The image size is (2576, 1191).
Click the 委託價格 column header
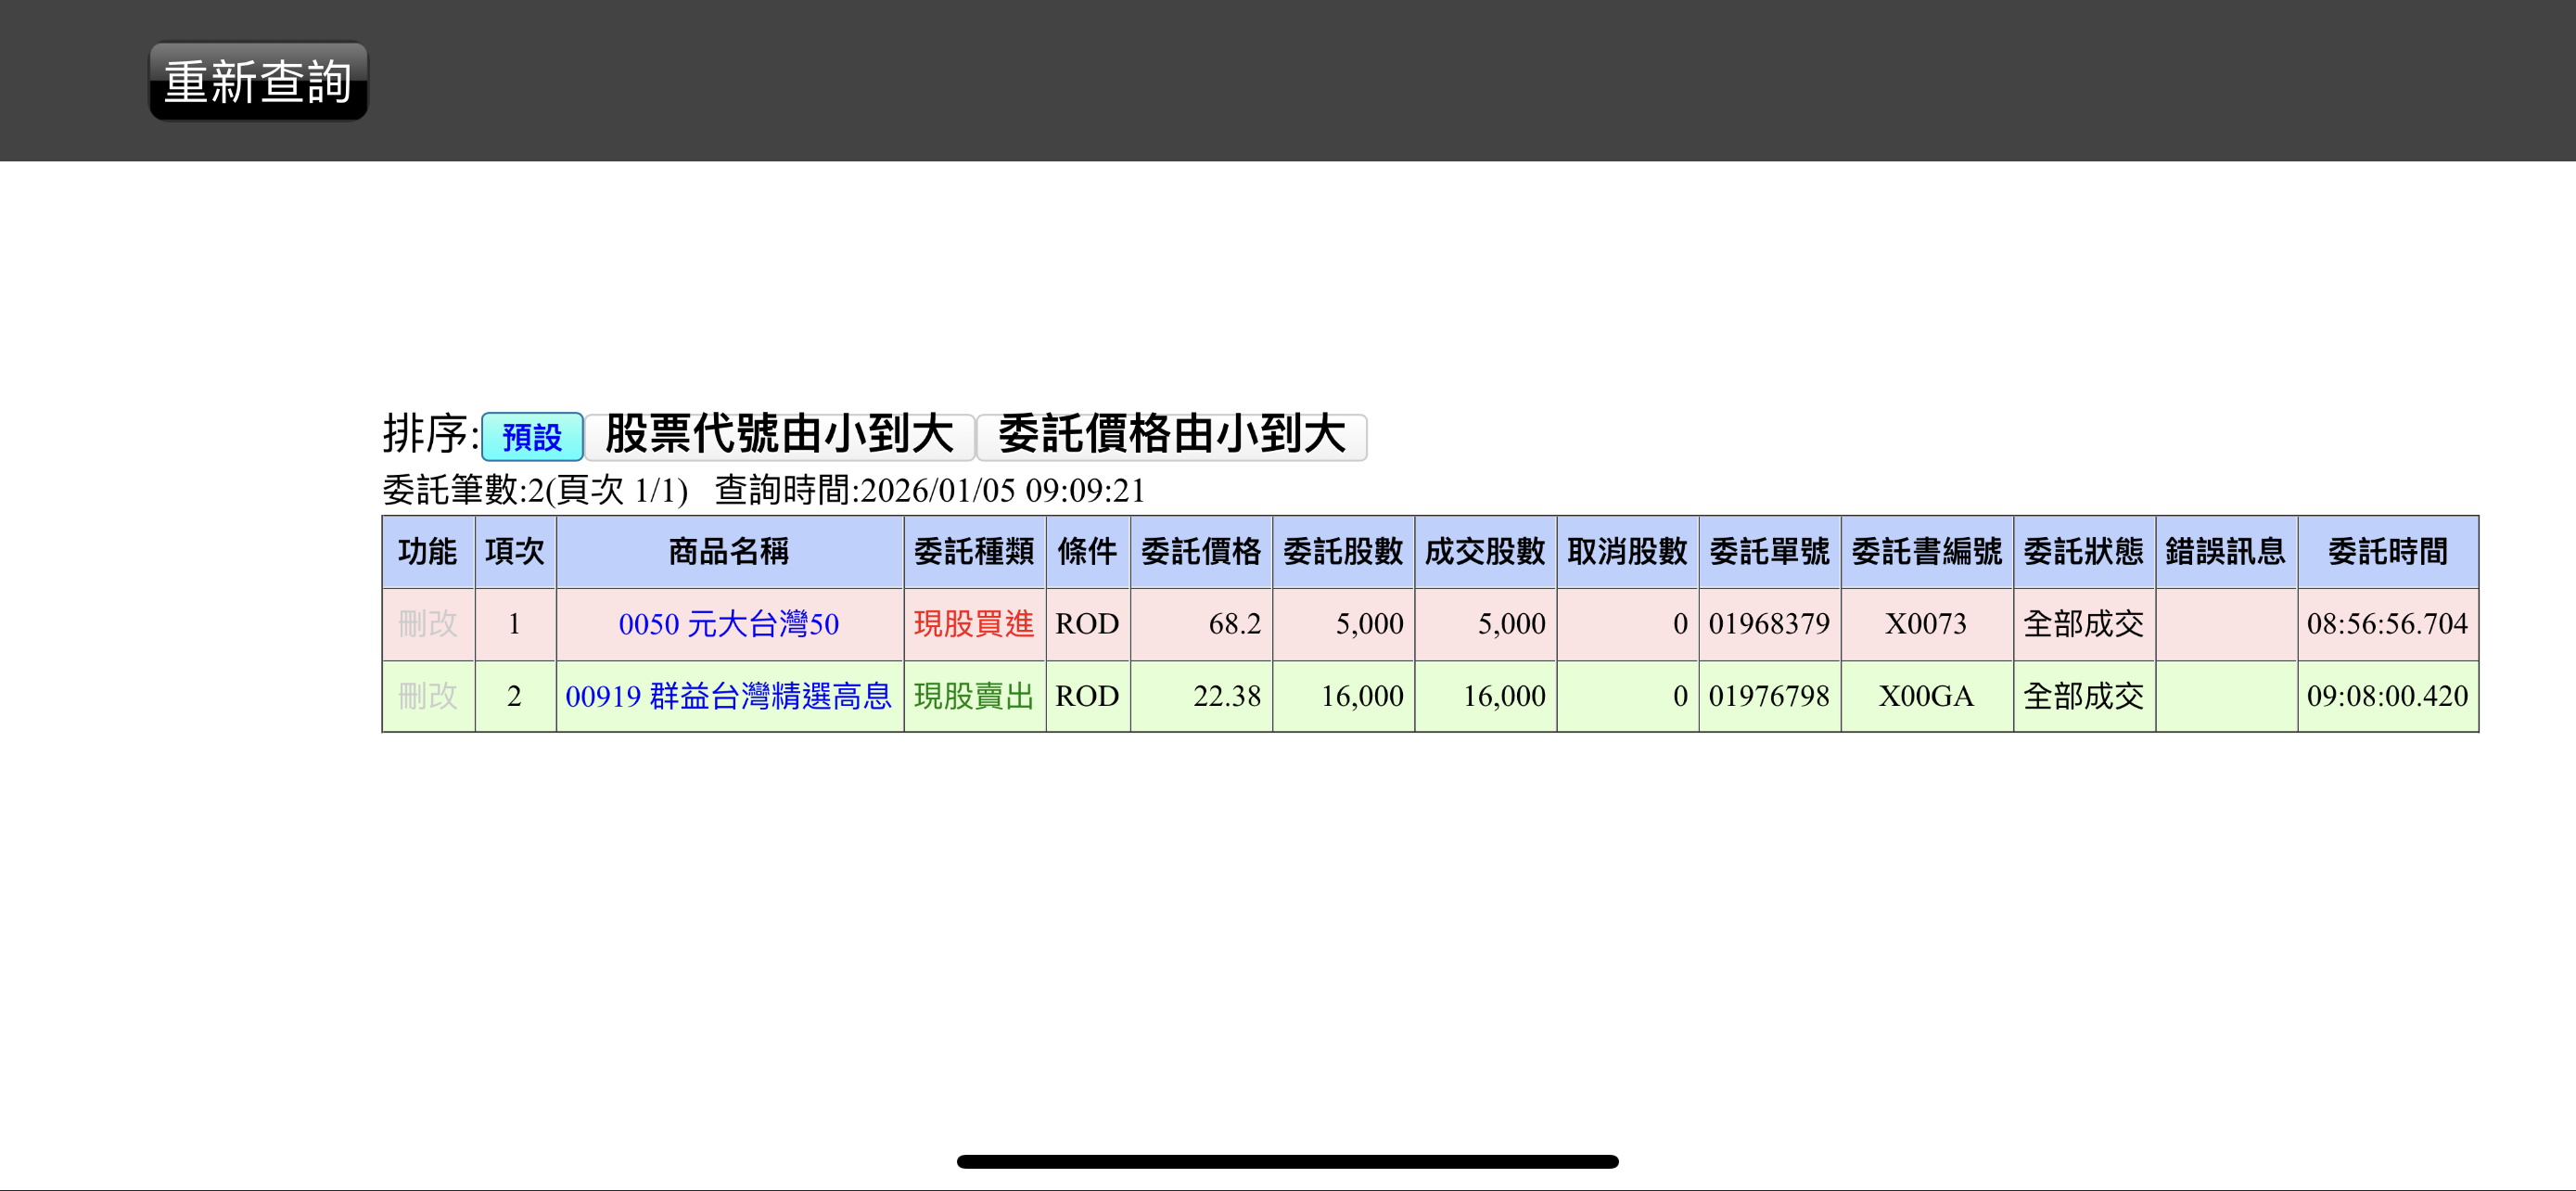(x=1200, y=551)
